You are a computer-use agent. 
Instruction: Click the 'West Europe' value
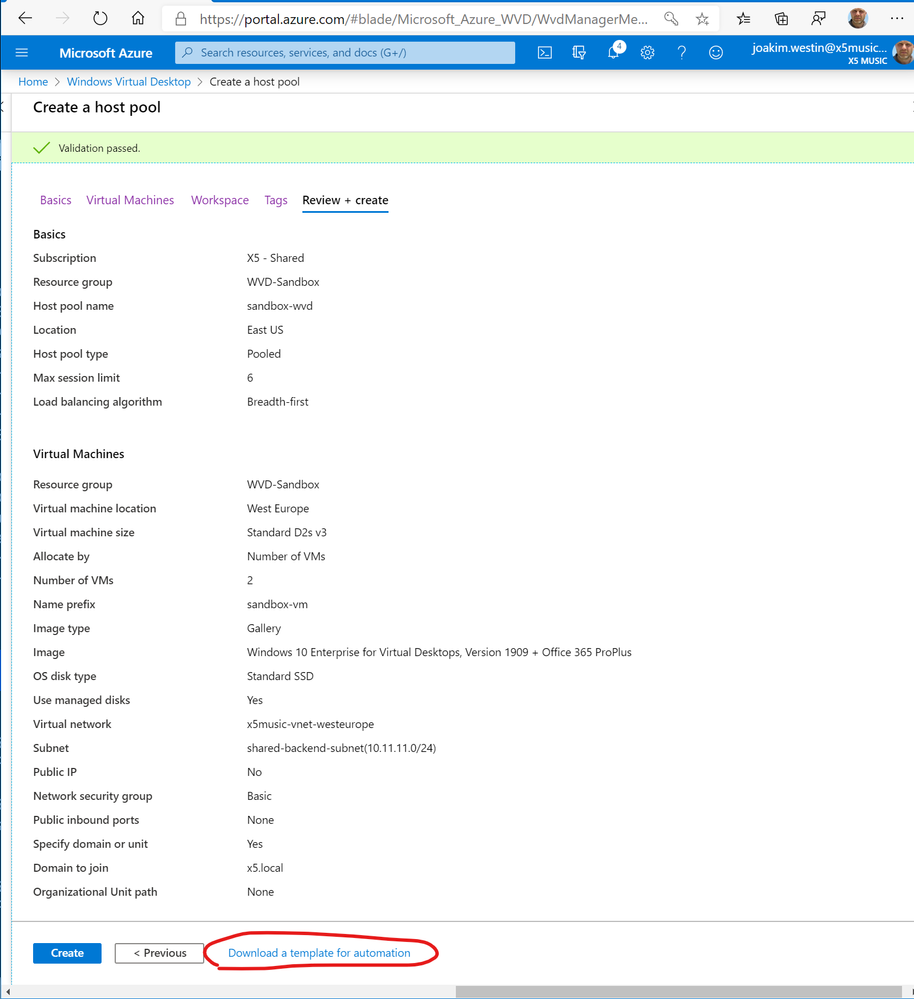coord(278,508)
